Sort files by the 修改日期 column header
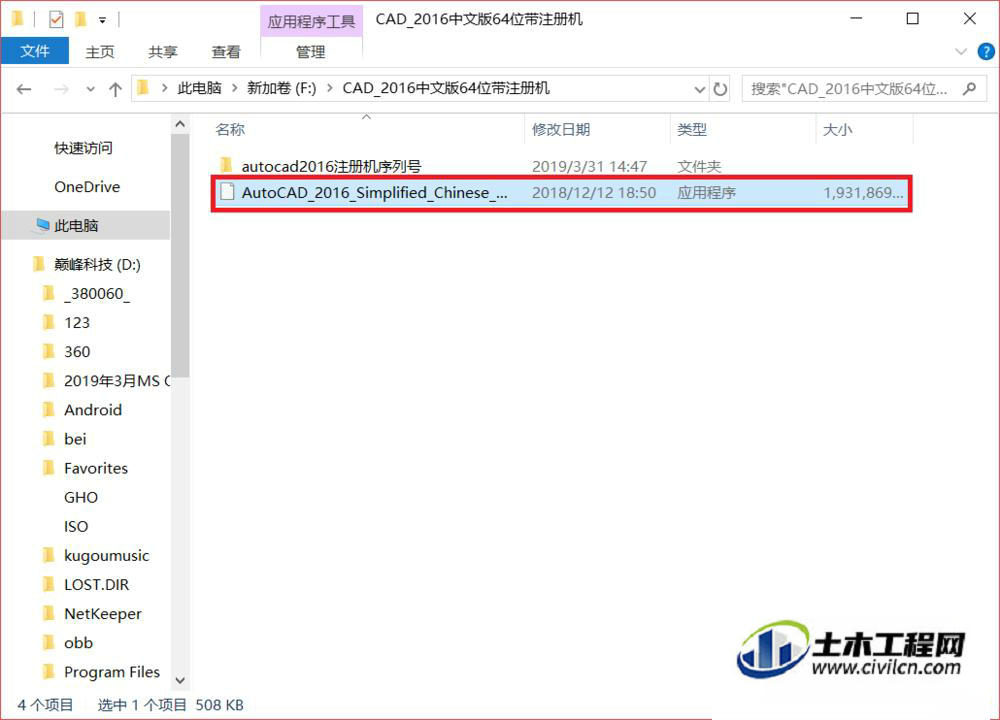Viewport: 1000px width, 720px height. pos(561,129)
